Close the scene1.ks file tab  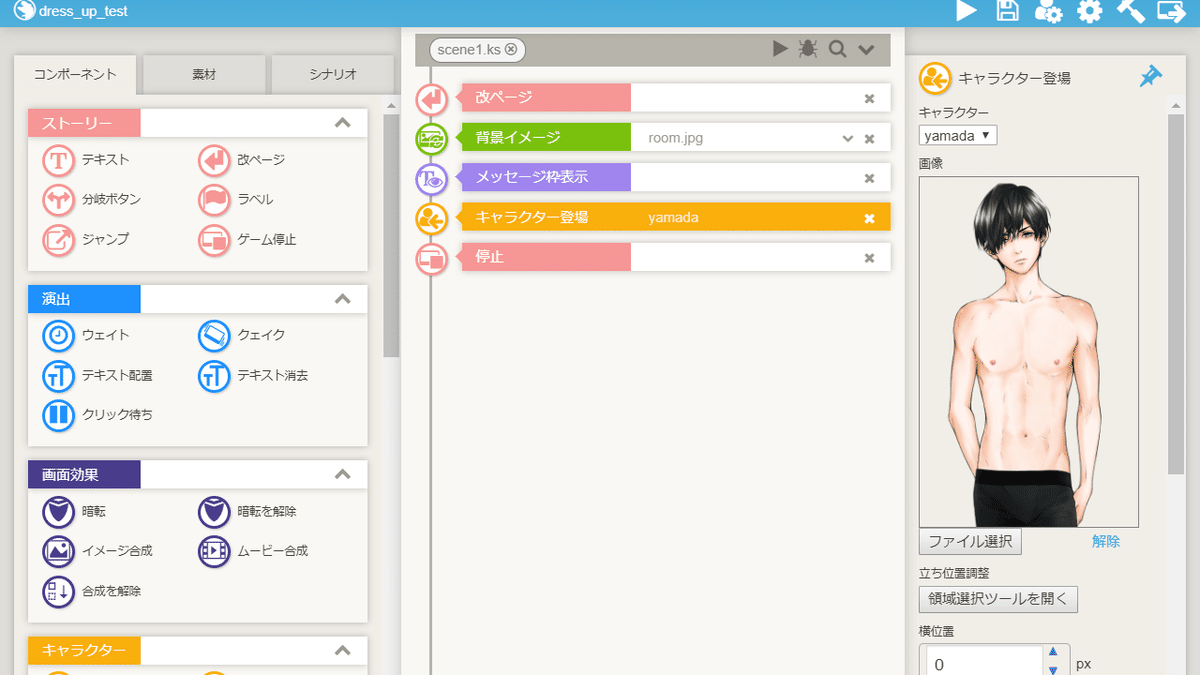pos(511,49)
